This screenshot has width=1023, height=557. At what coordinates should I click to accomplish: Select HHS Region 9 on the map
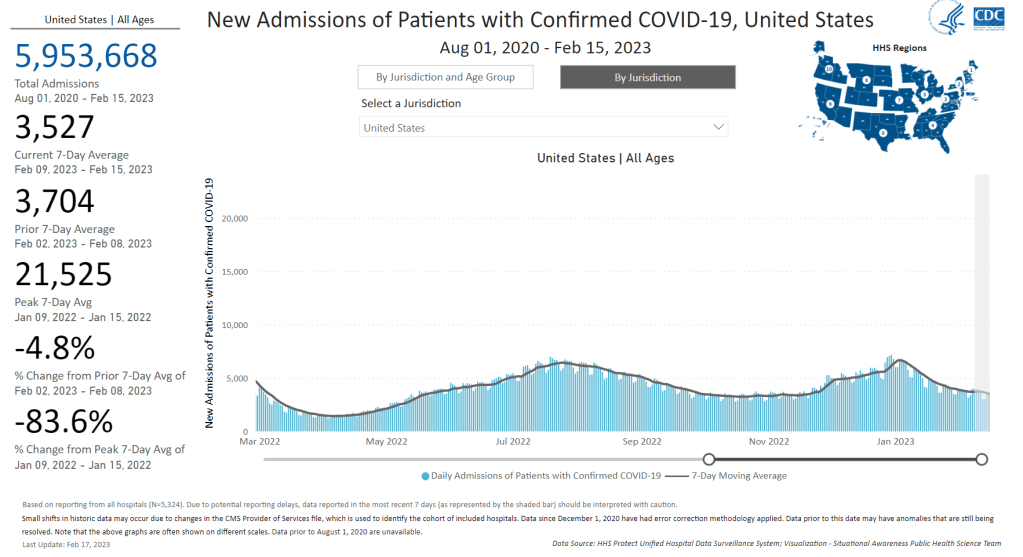829,102
